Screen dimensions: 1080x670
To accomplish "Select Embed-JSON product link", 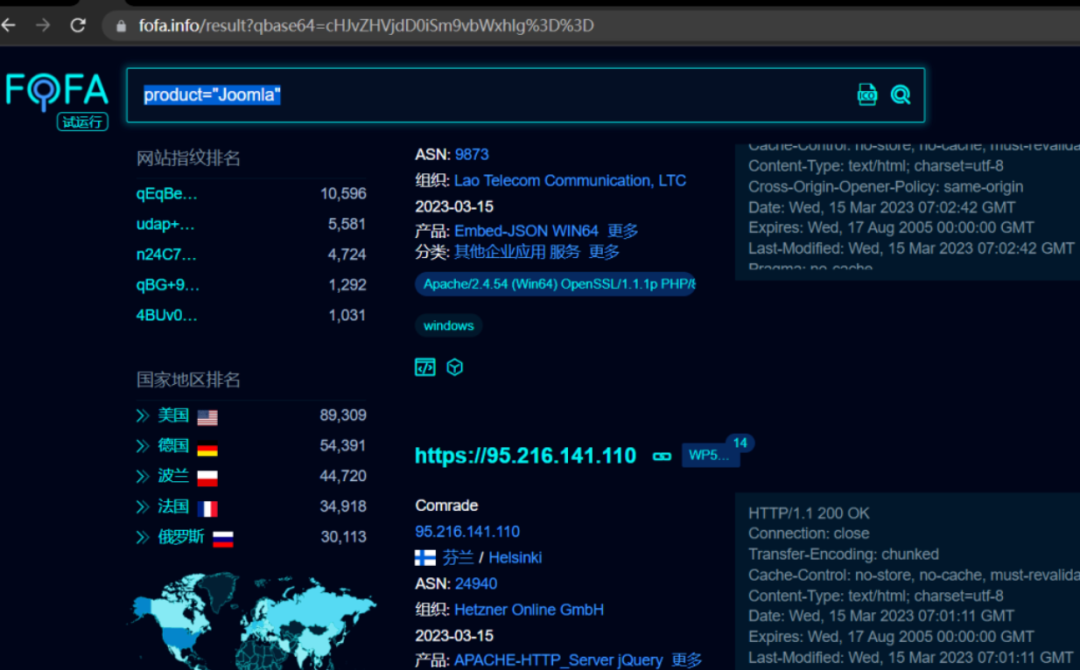I will click(501, 231).
